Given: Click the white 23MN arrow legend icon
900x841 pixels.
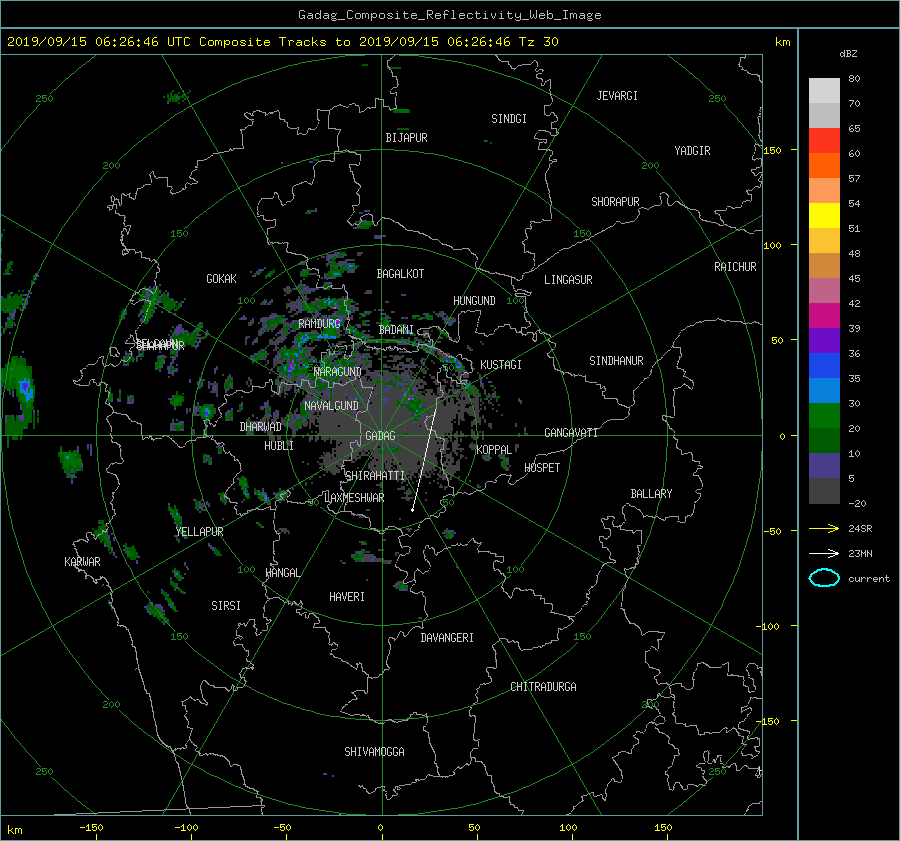Looking at the screenshot, I should click(x=824, y=553).
